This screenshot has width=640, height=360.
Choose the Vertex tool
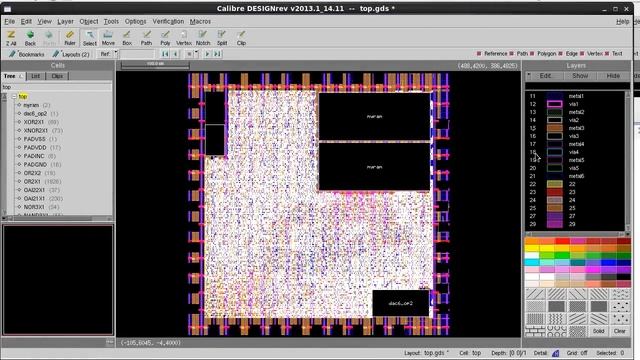184,38
